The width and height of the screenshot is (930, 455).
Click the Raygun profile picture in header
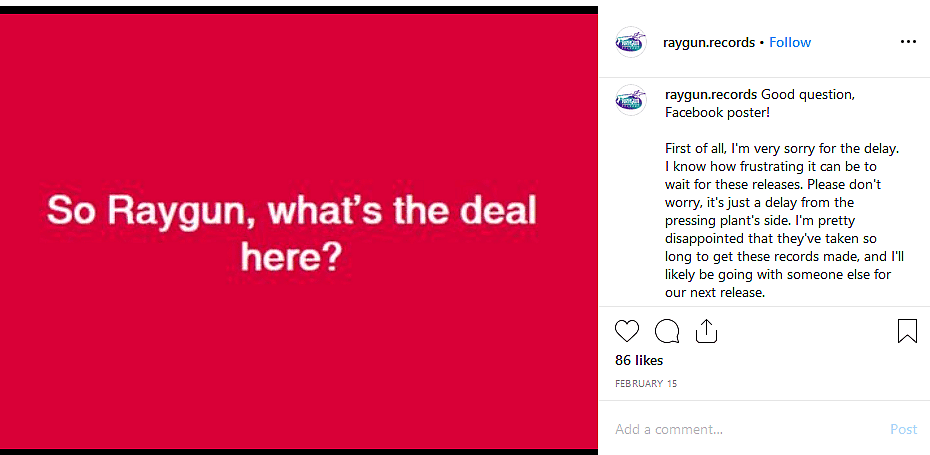coord(631,42)
